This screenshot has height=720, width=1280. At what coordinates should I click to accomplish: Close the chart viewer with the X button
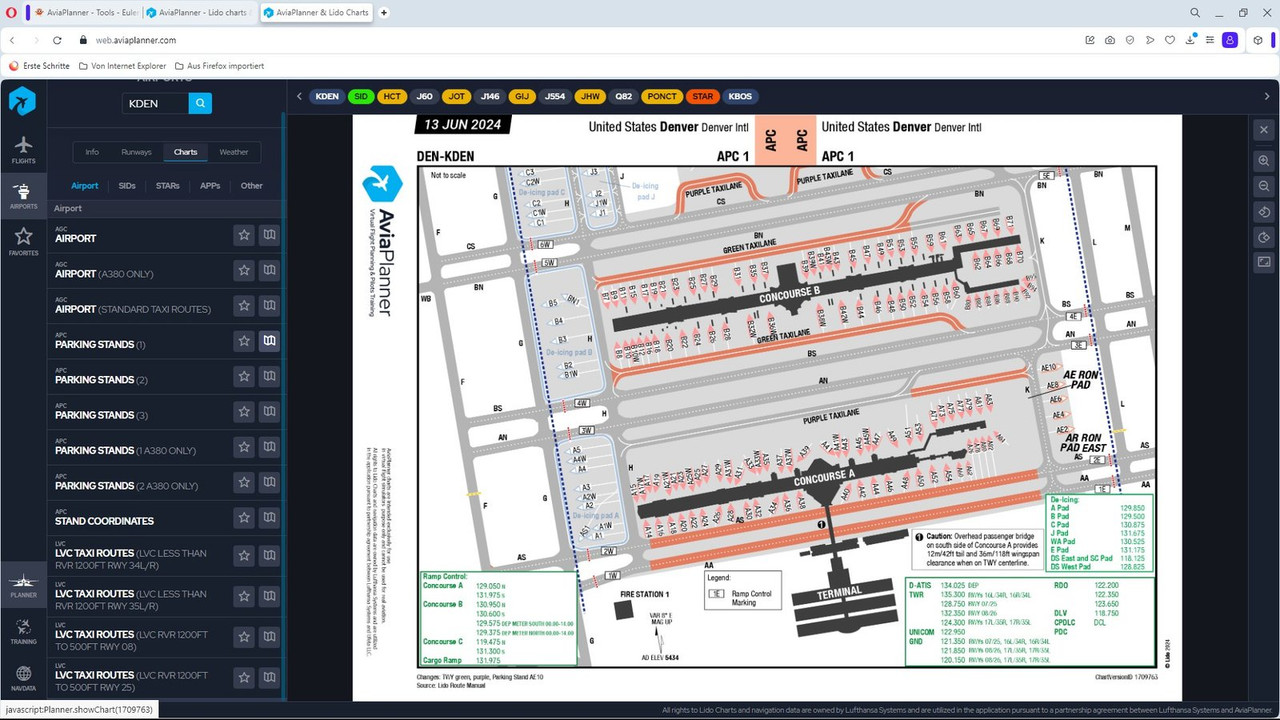pos(1264,129)
